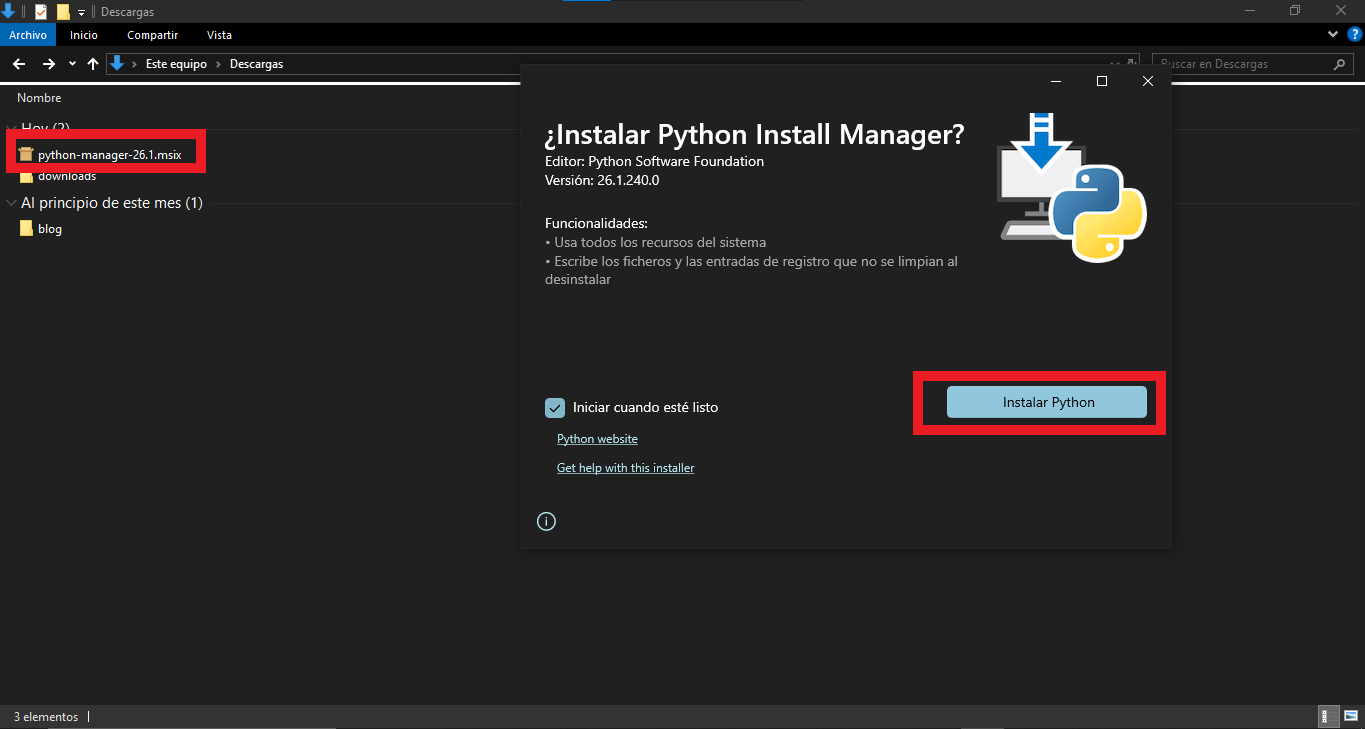Close the Python installer dialog
Screen dimensions: 1365x729
(x=1148, y=81)
